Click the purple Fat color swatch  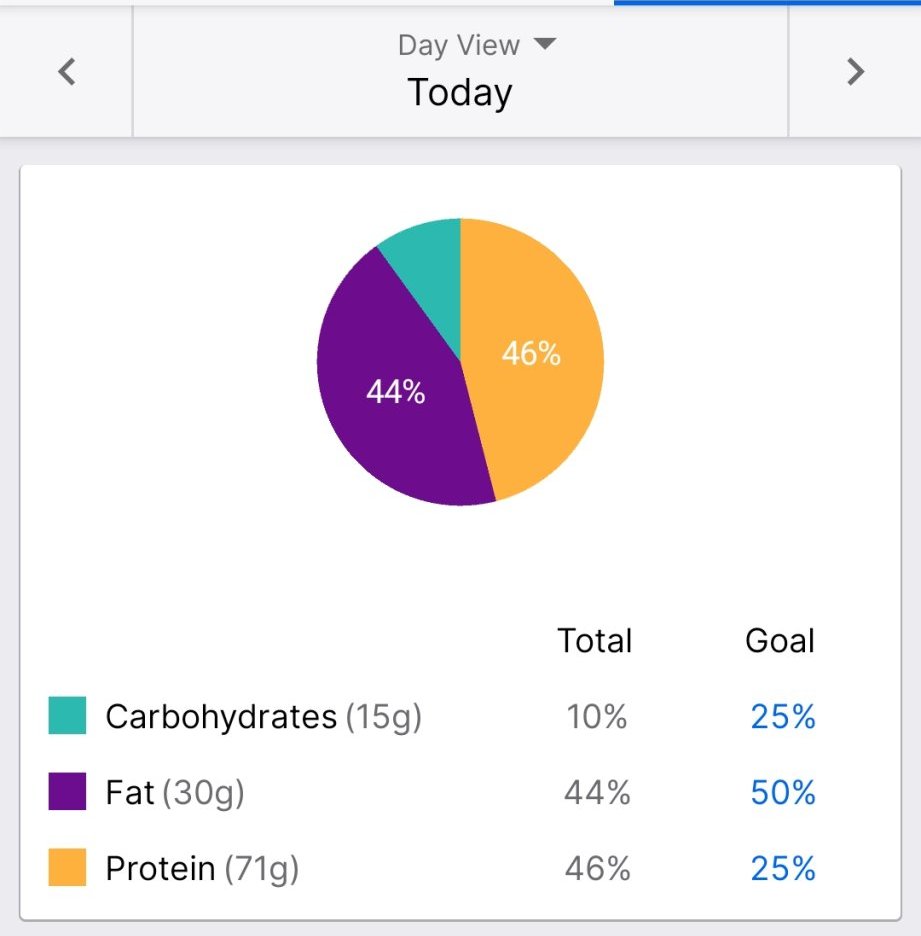[x=67, y=792]
